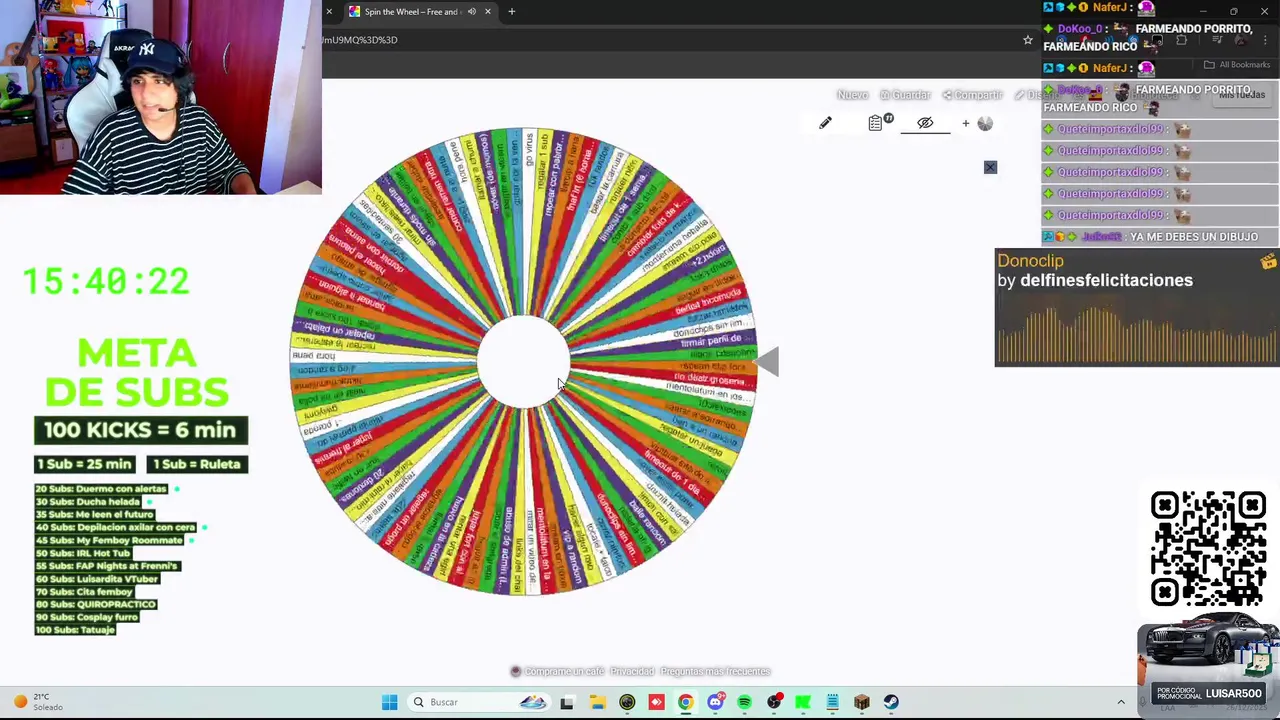Expand the system tray hidden icons chevron
Viewport: 1280px width, 720px height.
1121,702
